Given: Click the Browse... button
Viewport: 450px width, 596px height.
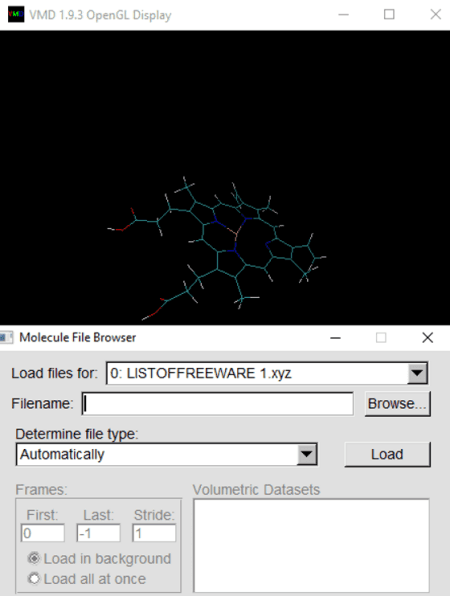Looking at the screenshot, I should pos(397,404).
